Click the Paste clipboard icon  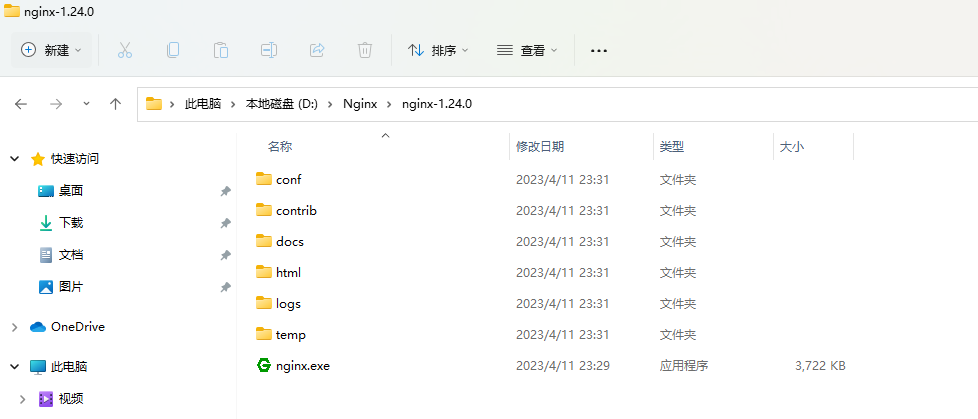coord(221,51)
